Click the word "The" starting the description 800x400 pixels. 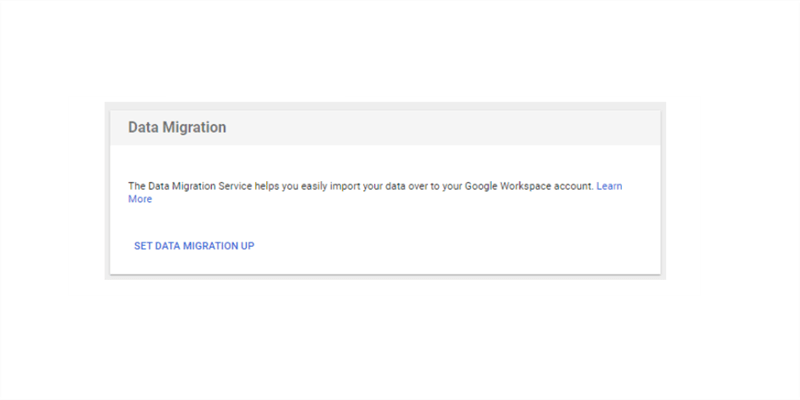click(137, 187)
